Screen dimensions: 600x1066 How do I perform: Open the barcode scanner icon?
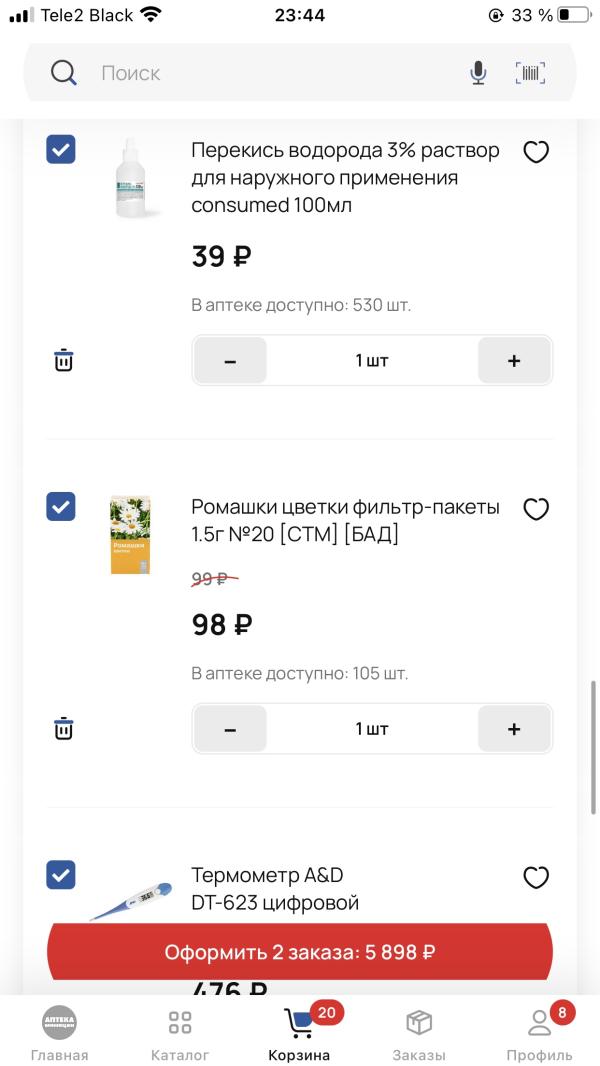click(531, 73)
